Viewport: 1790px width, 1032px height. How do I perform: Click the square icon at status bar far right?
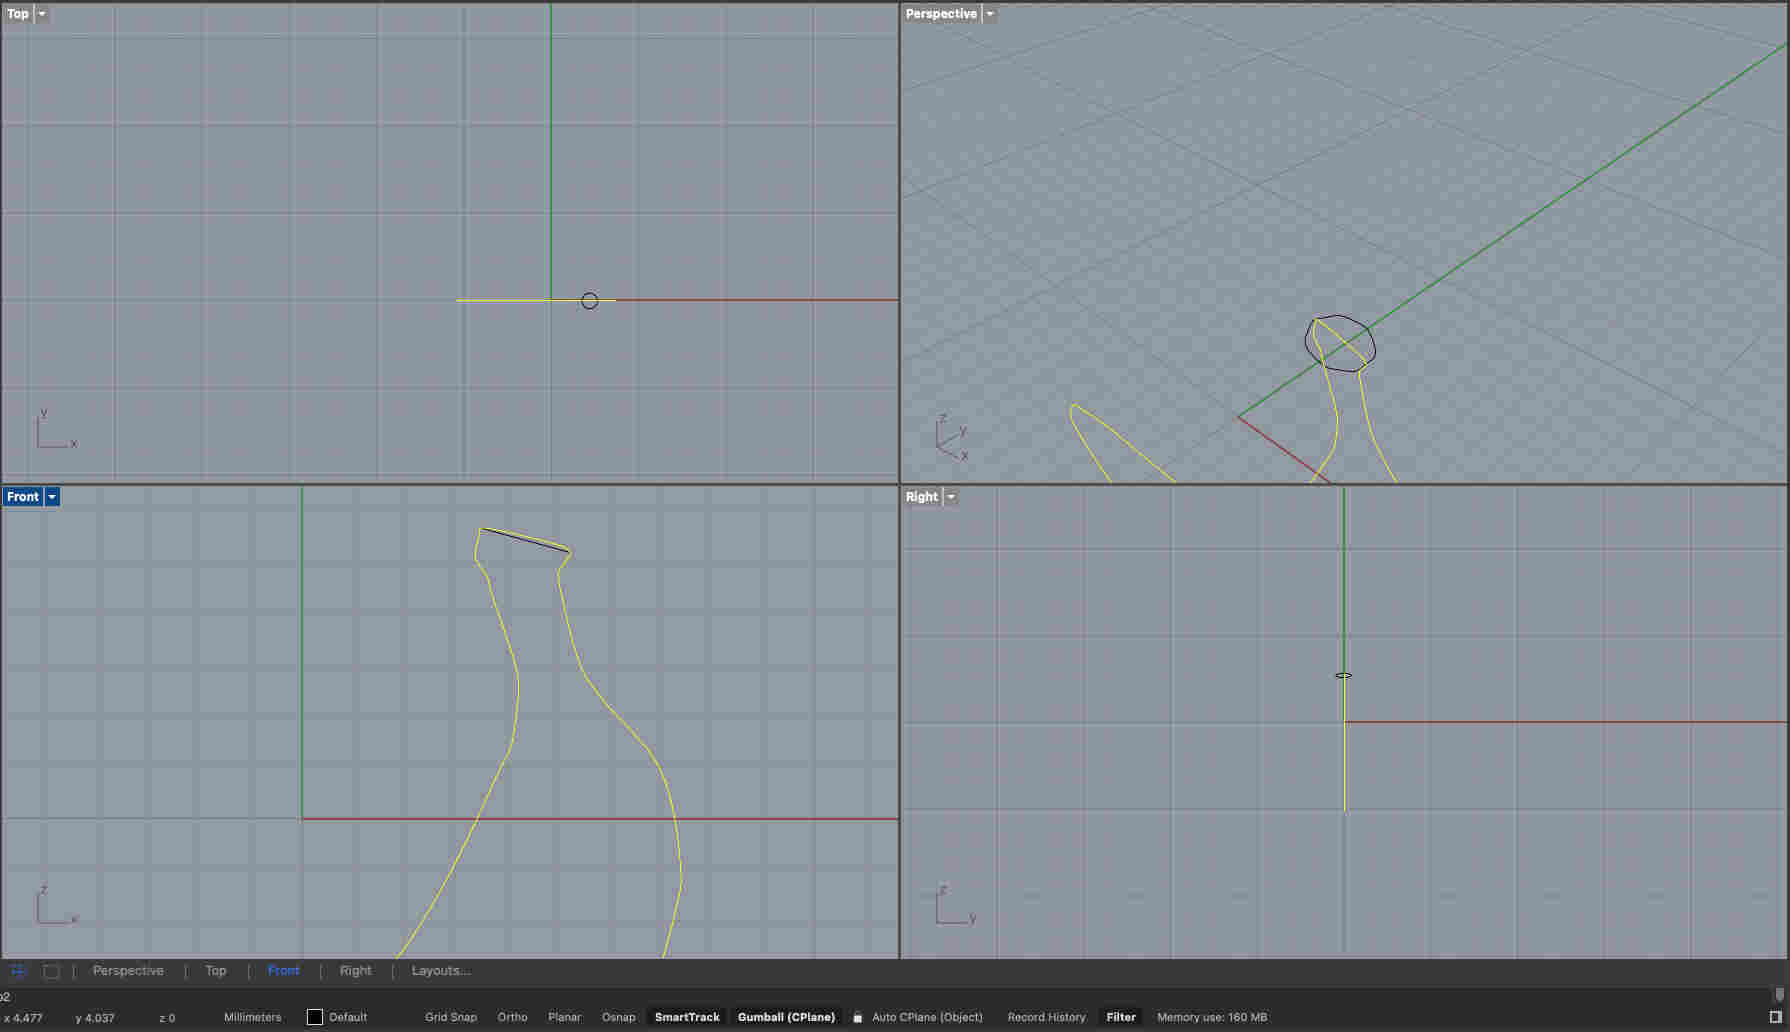1776,1017
